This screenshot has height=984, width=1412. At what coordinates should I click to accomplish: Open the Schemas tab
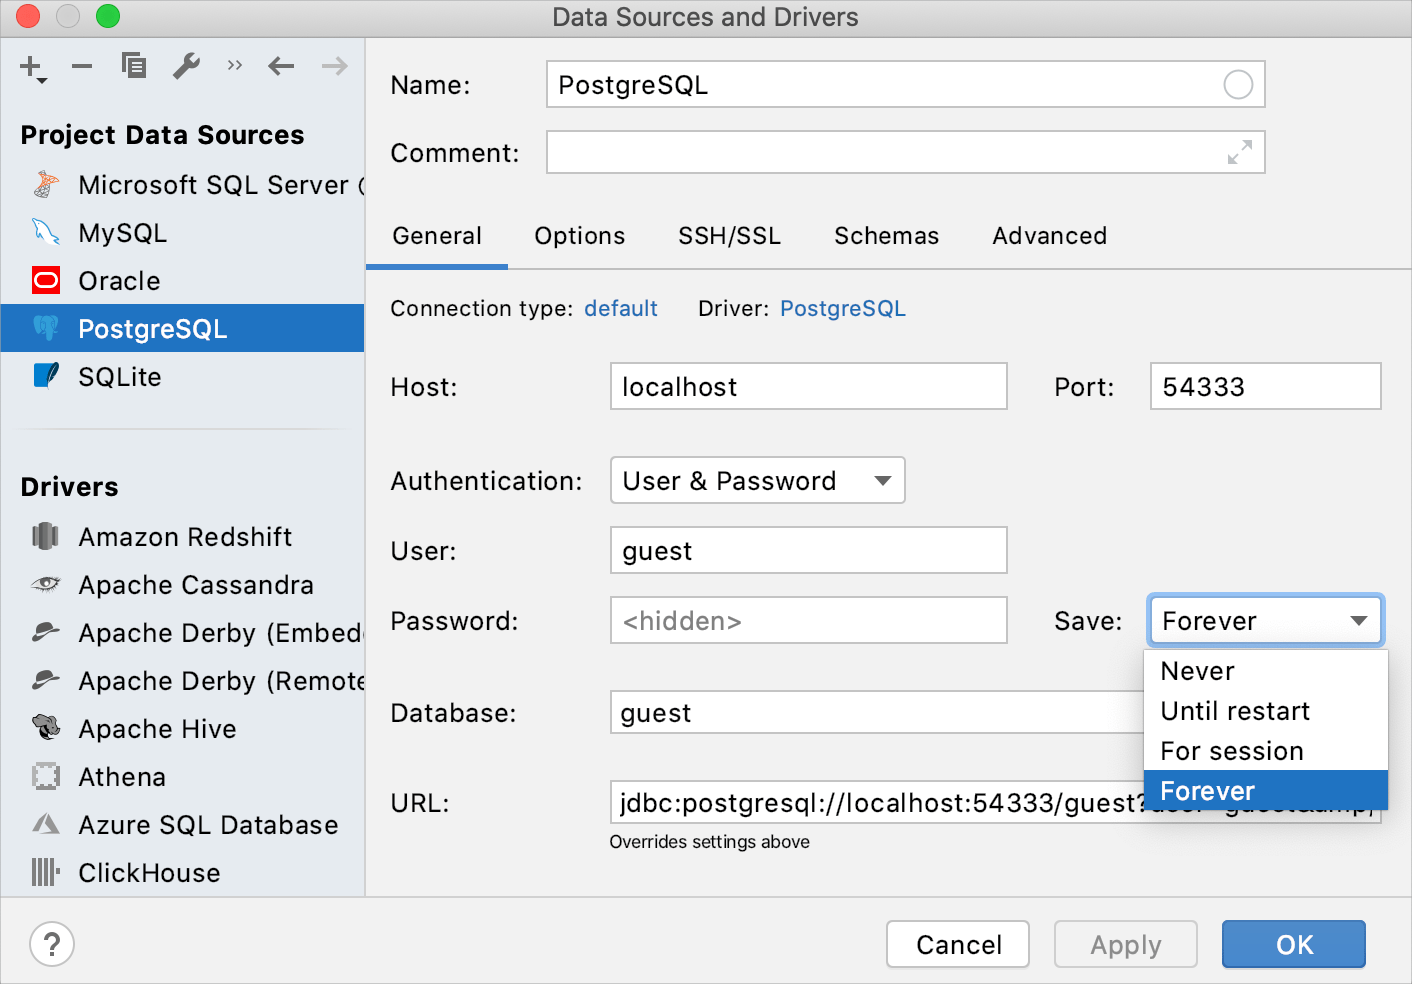pyautogui.click(x=886, y=236)
